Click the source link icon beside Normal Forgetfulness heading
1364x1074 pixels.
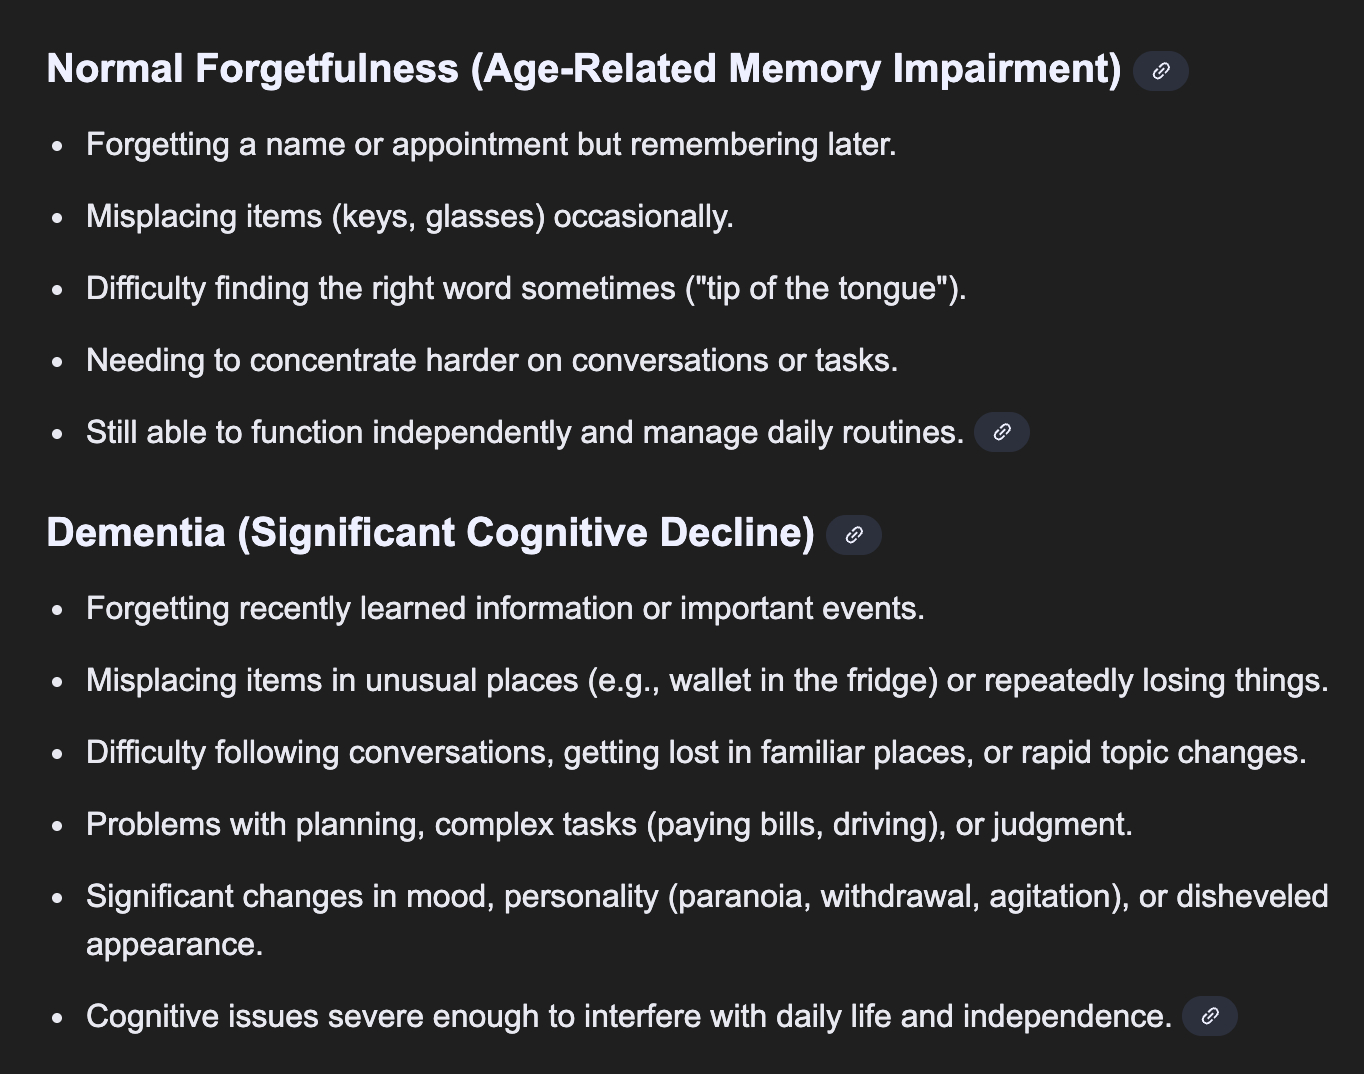tap(1160, 71)
